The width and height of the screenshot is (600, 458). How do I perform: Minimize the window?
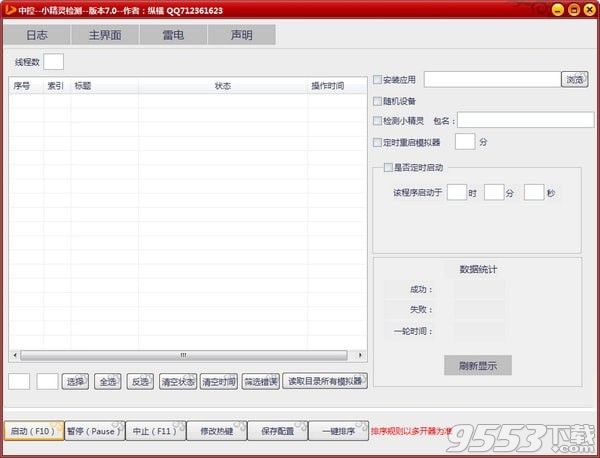tap(558, 10)
